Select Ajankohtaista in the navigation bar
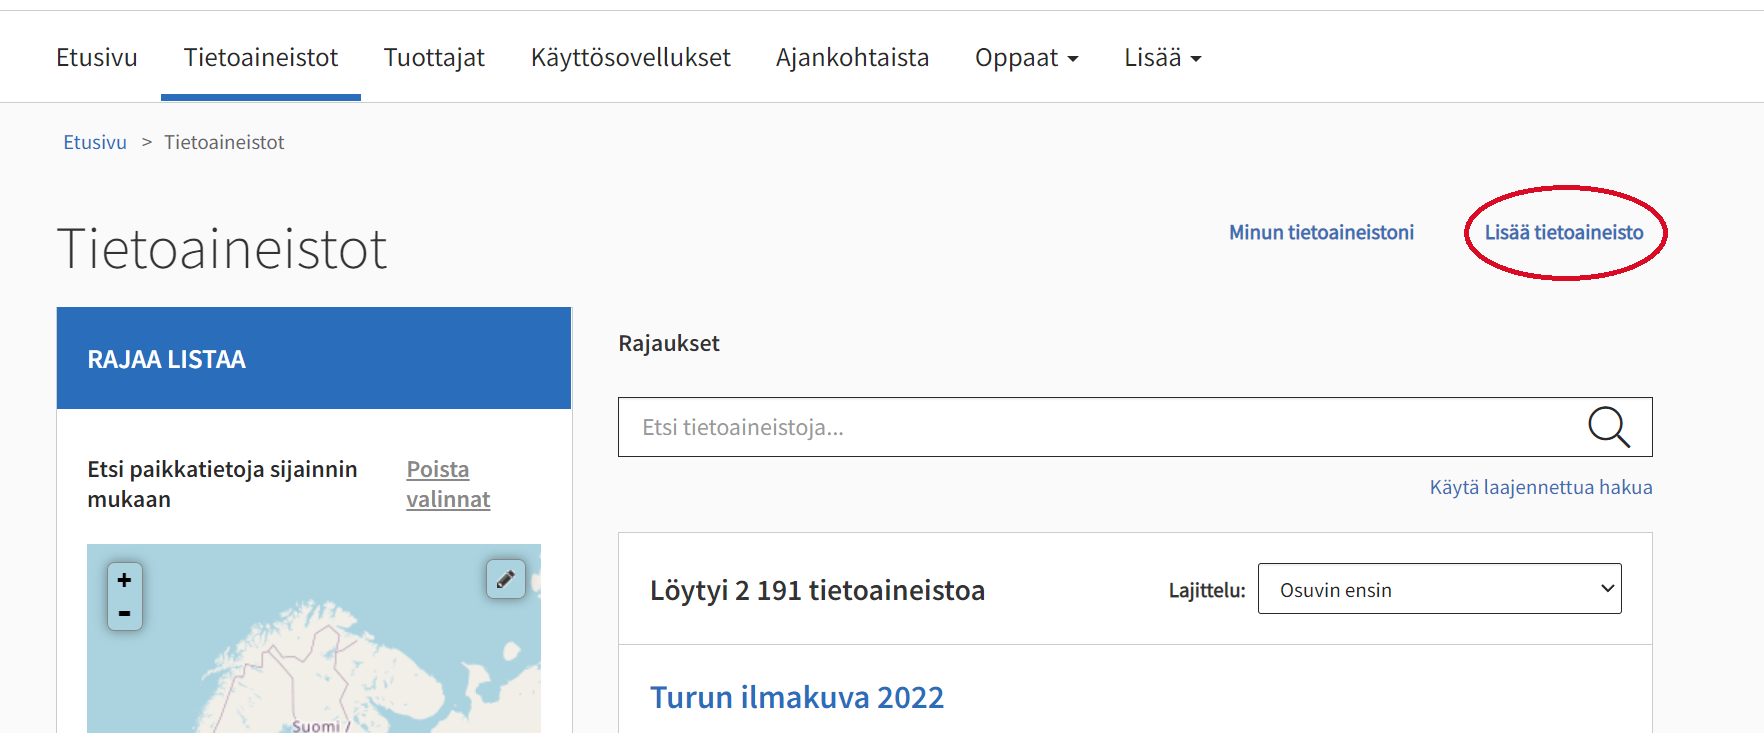This screenshot has height=733, width=1764. point(853,58)
